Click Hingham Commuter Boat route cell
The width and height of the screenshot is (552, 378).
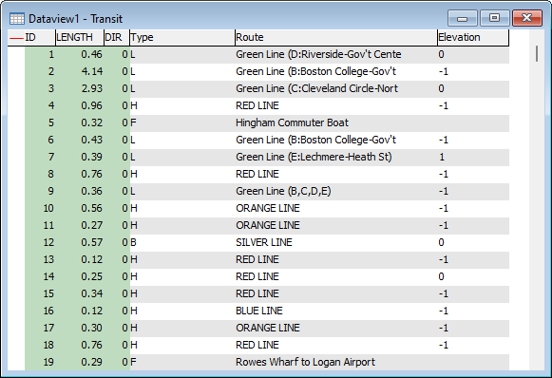336,123
